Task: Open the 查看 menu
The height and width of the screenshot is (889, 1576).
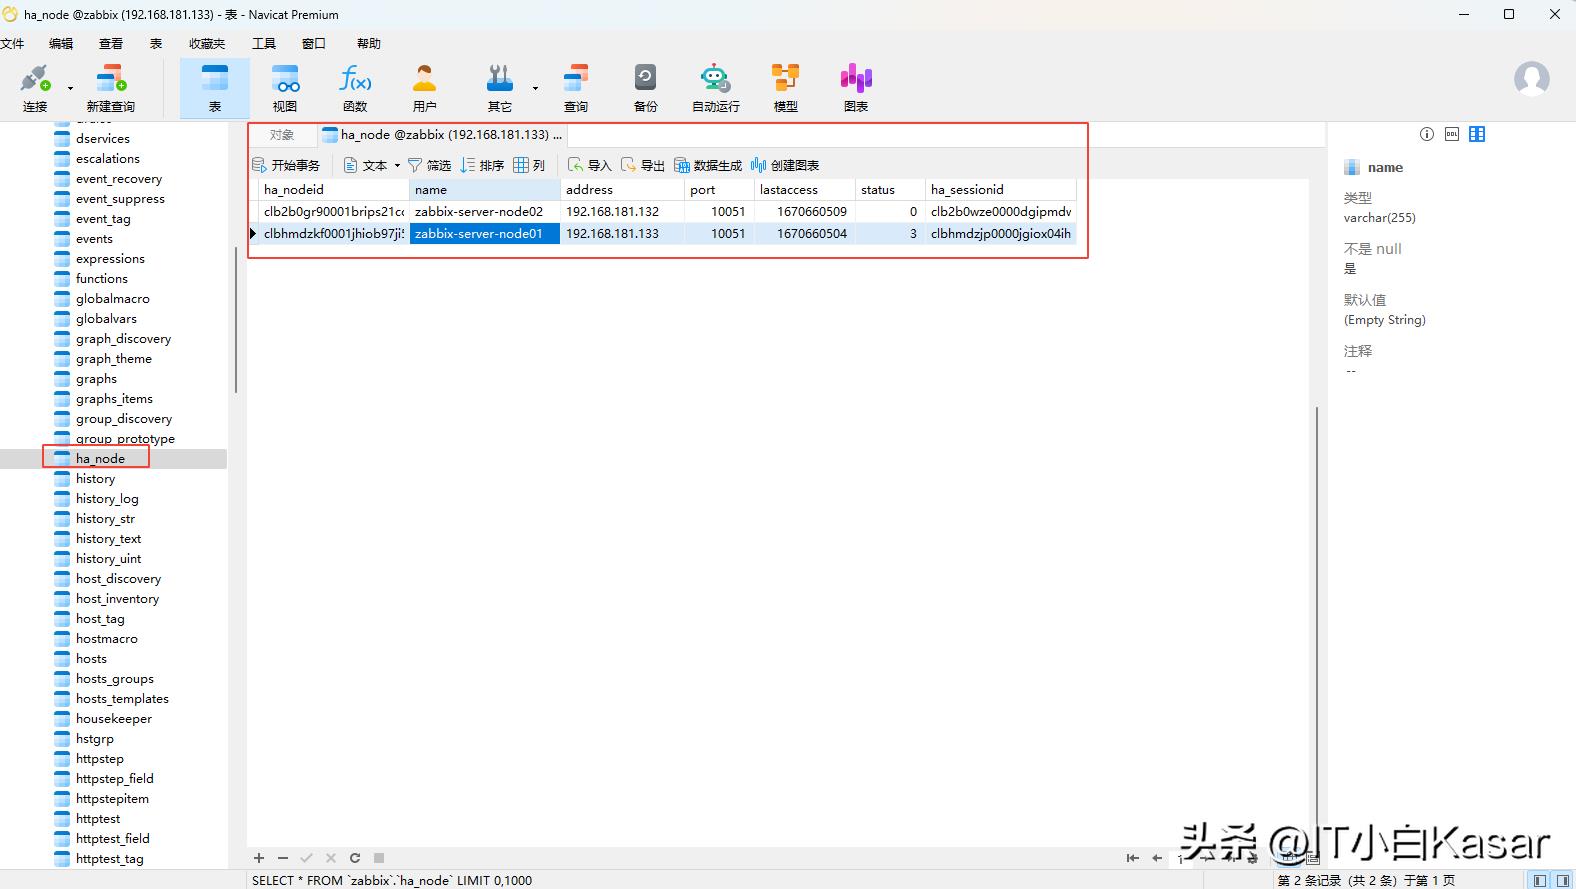Action: [x=111, y=43]
